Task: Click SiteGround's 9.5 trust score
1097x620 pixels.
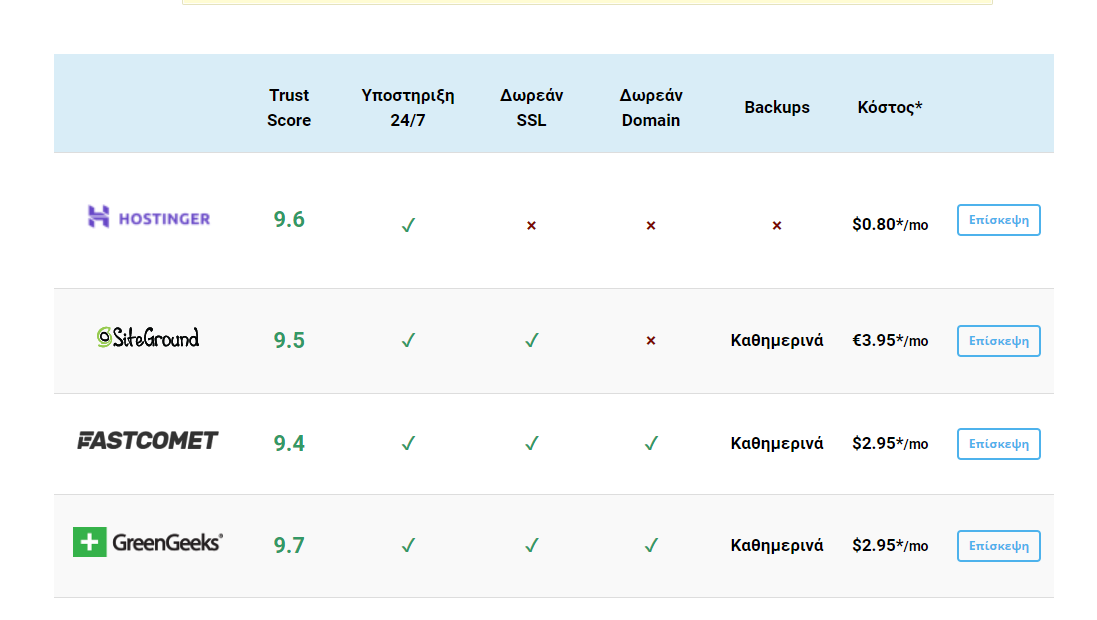Action: click(x=289, y=341)
